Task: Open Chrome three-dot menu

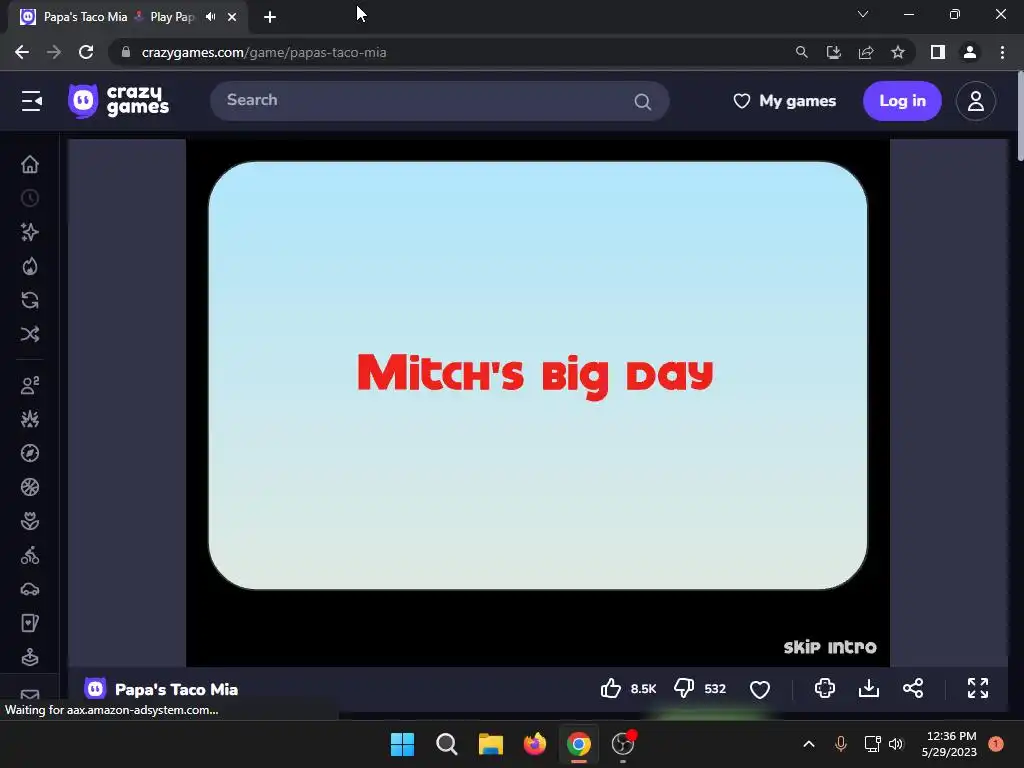Action: [1002, 52]
